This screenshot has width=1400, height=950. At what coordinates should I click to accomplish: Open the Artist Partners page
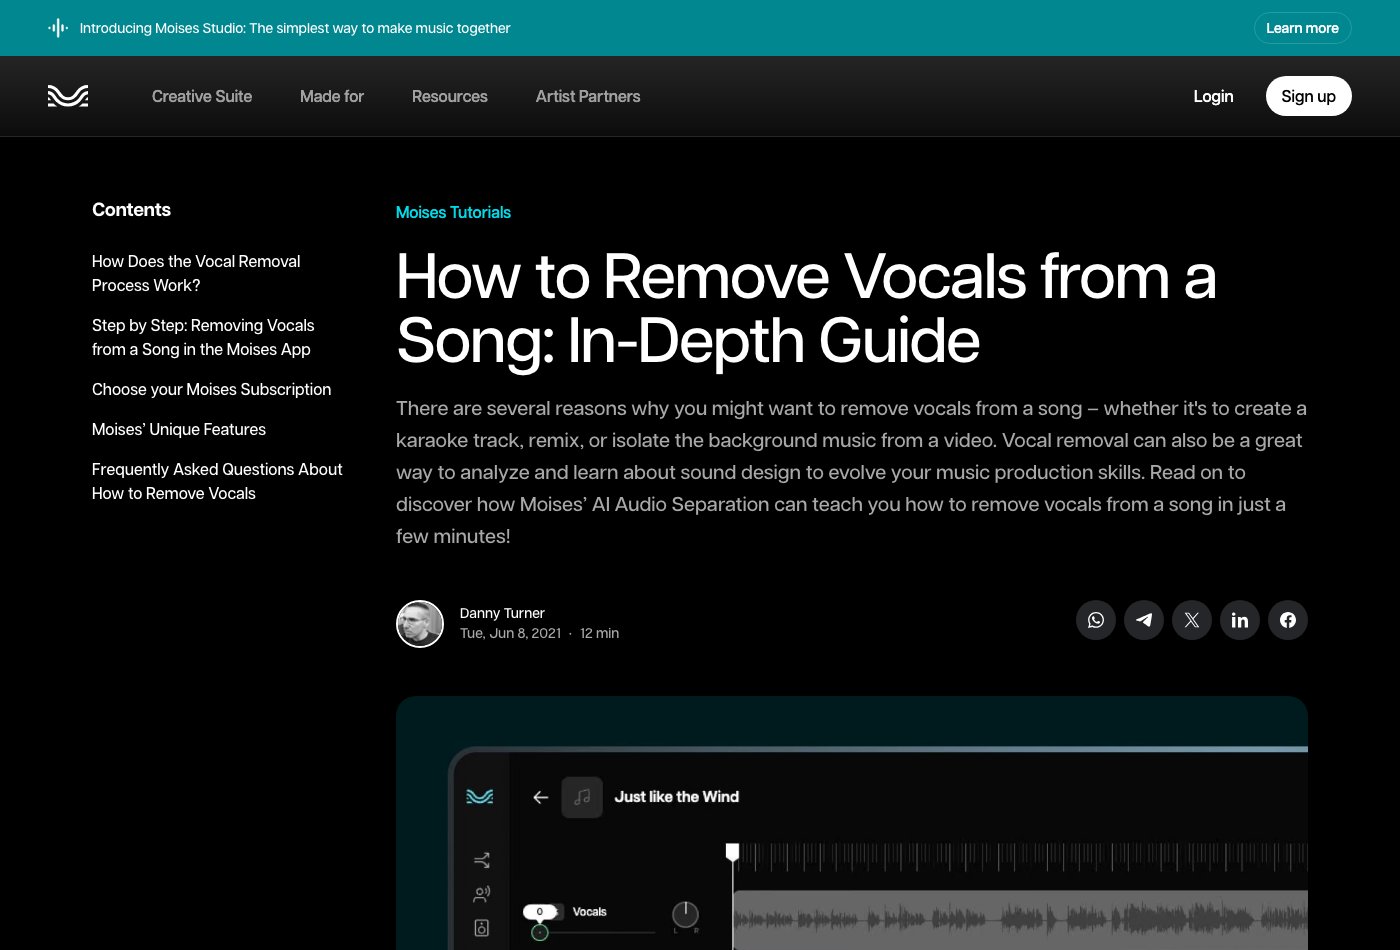tap(588, 96)
